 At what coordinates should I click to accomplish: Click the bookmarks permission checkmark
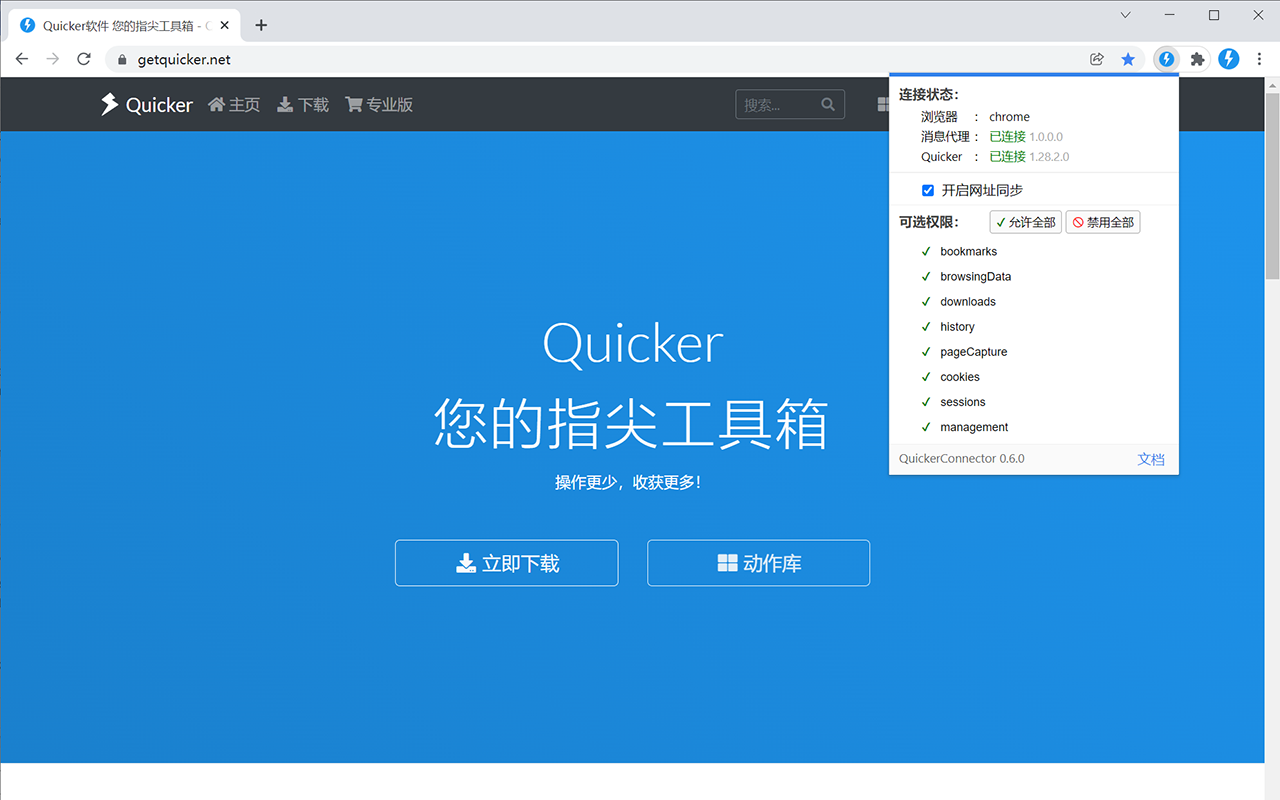pyautogui.click(x=925, y=251)
